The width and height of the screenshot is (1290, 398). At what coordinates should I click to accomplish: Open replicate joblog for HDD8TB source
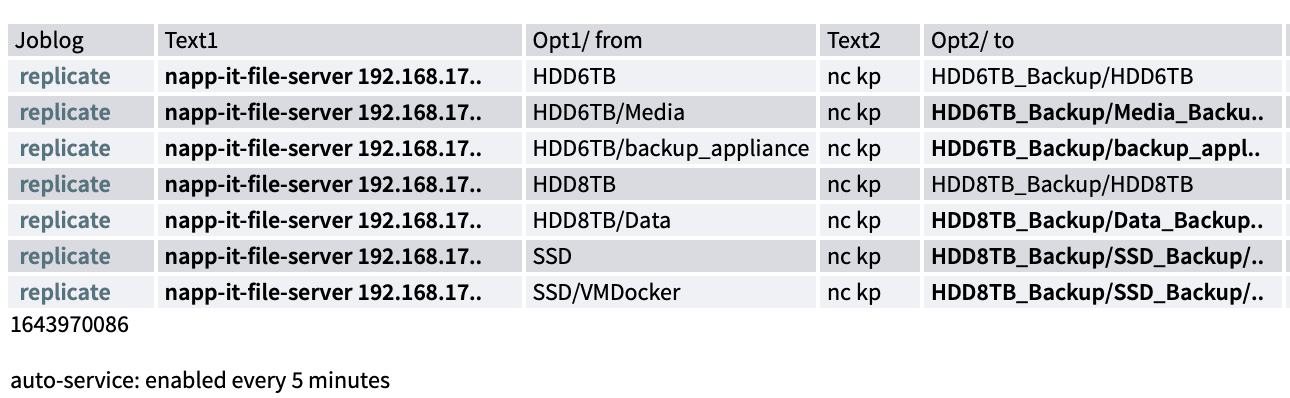[65, 184]
